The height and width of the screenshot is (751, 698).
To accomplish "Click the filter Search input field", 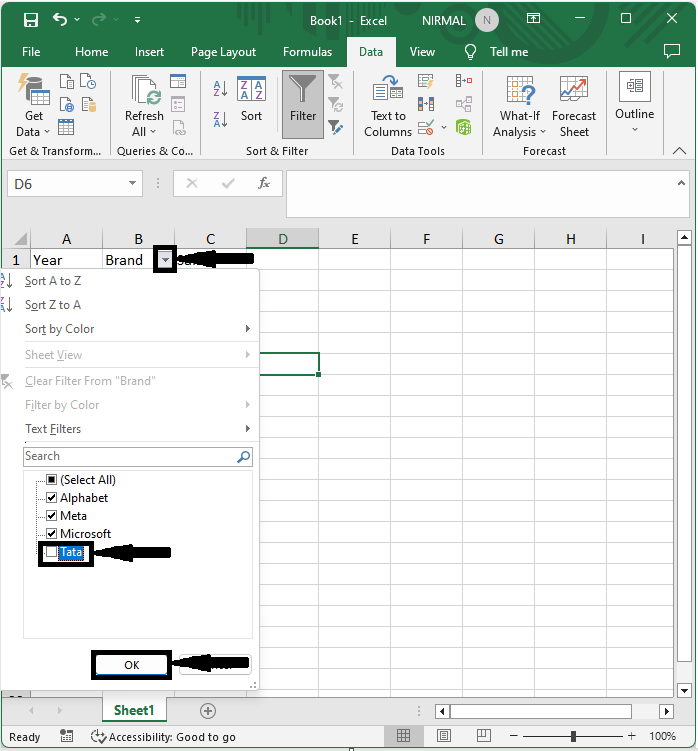I will (x=137, y=456).
